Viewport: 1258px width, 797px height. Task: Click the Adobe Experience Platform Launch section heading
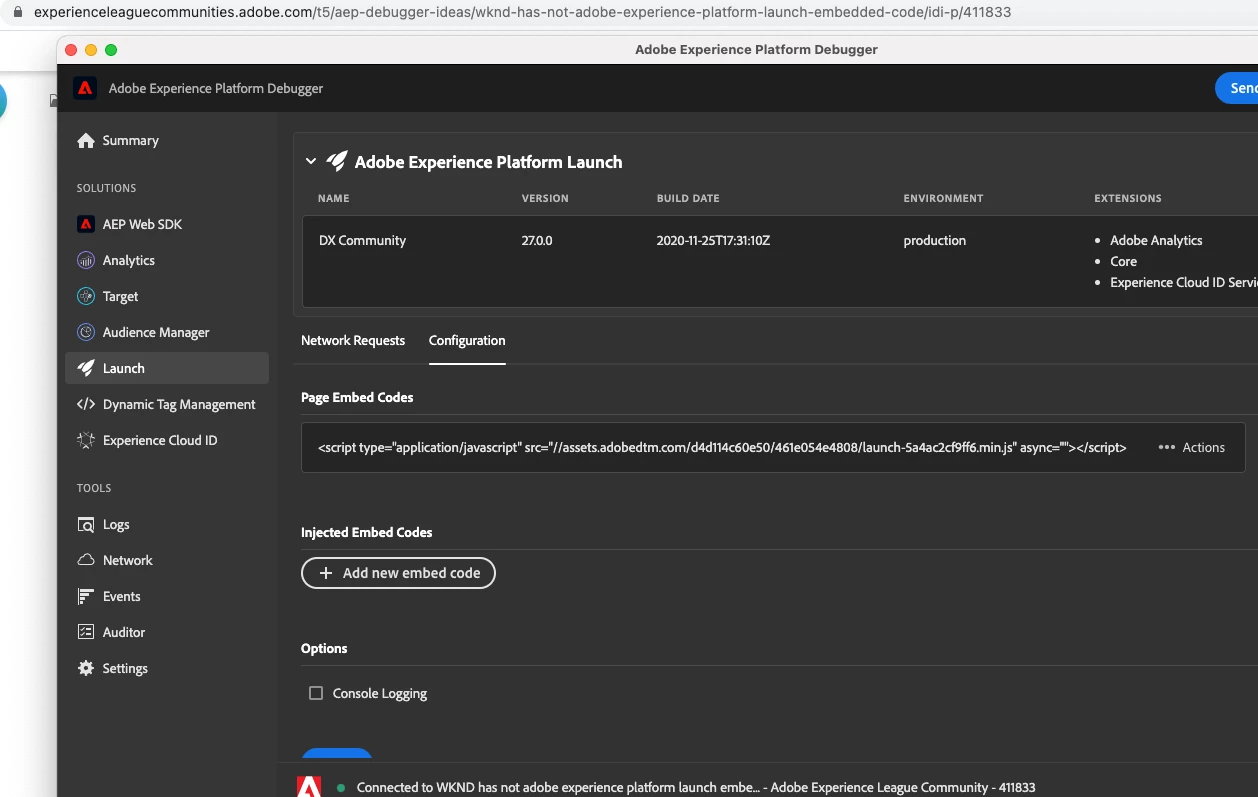click(x=488, y=162)
